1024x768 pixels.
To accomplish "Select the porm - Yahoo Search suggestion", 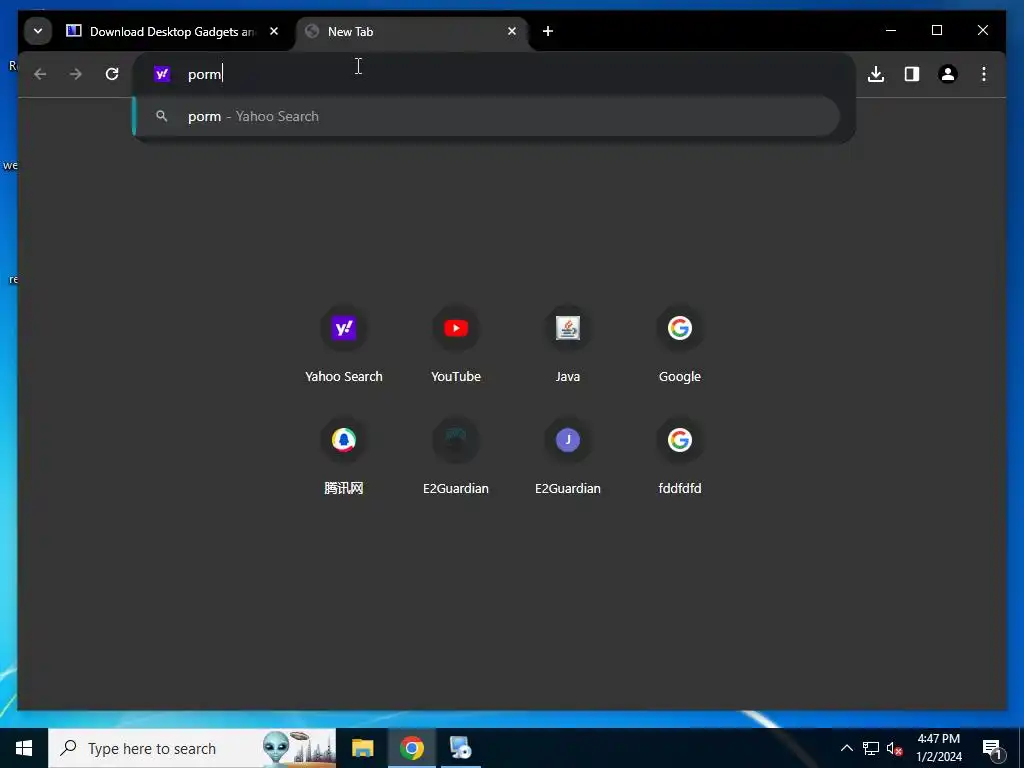I will [x=487, y=116].
